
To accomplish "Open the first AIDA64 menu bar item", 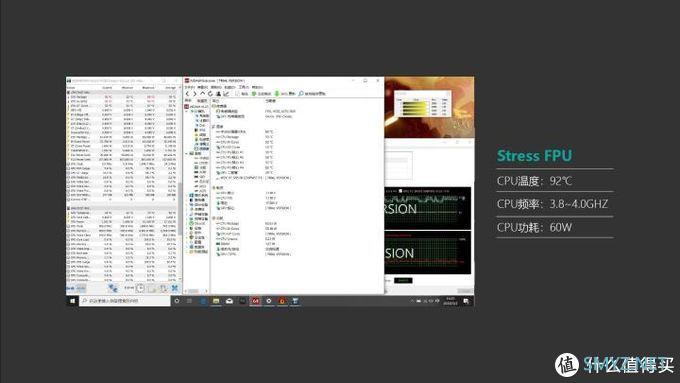I will pyautogui.click(x=190, y=87).
